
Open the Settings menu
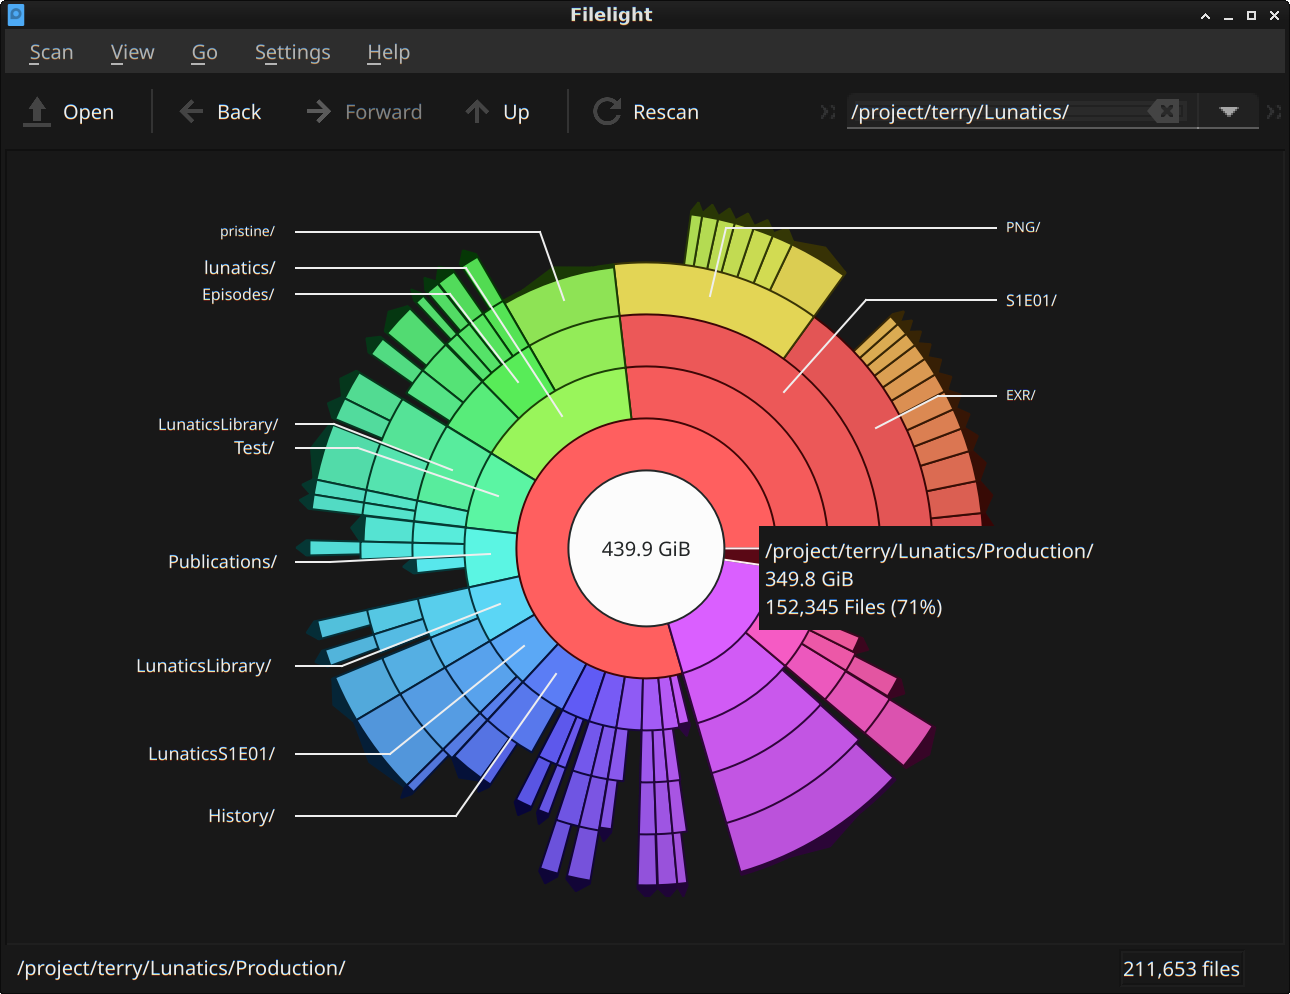tap(292, 52)
